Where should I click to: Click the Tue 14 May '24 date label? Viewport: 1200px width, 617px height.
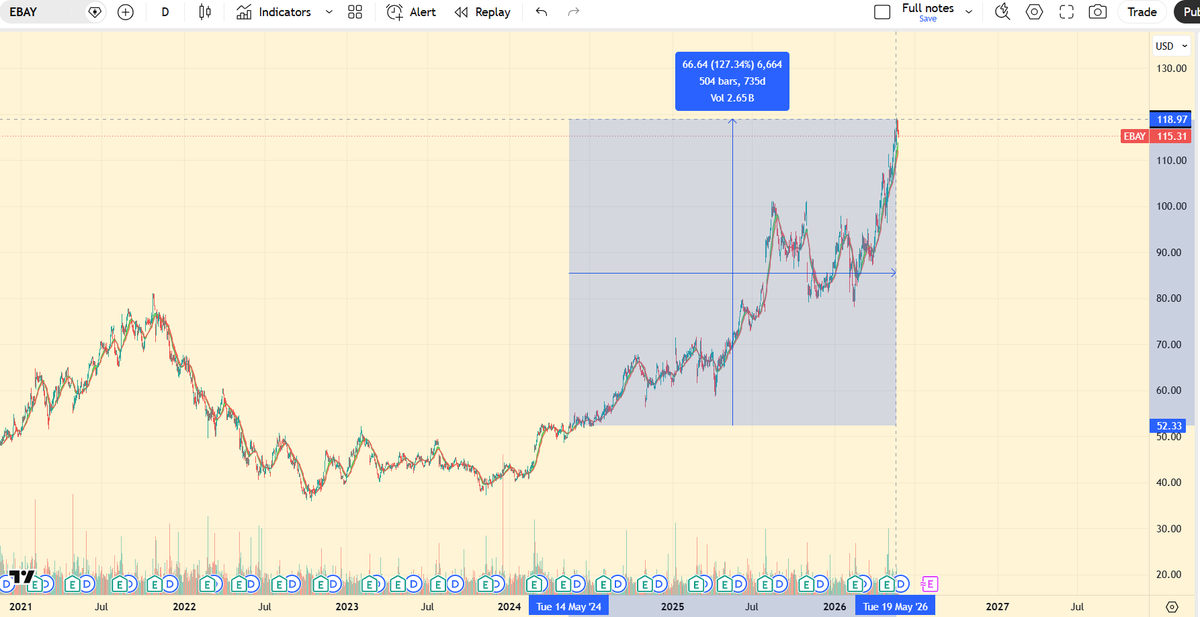[568, 606]
